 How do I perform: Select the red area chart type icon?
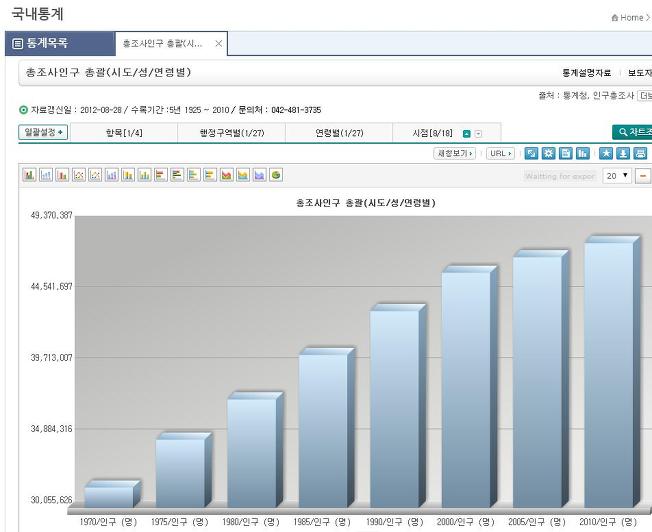coord(227,175)
